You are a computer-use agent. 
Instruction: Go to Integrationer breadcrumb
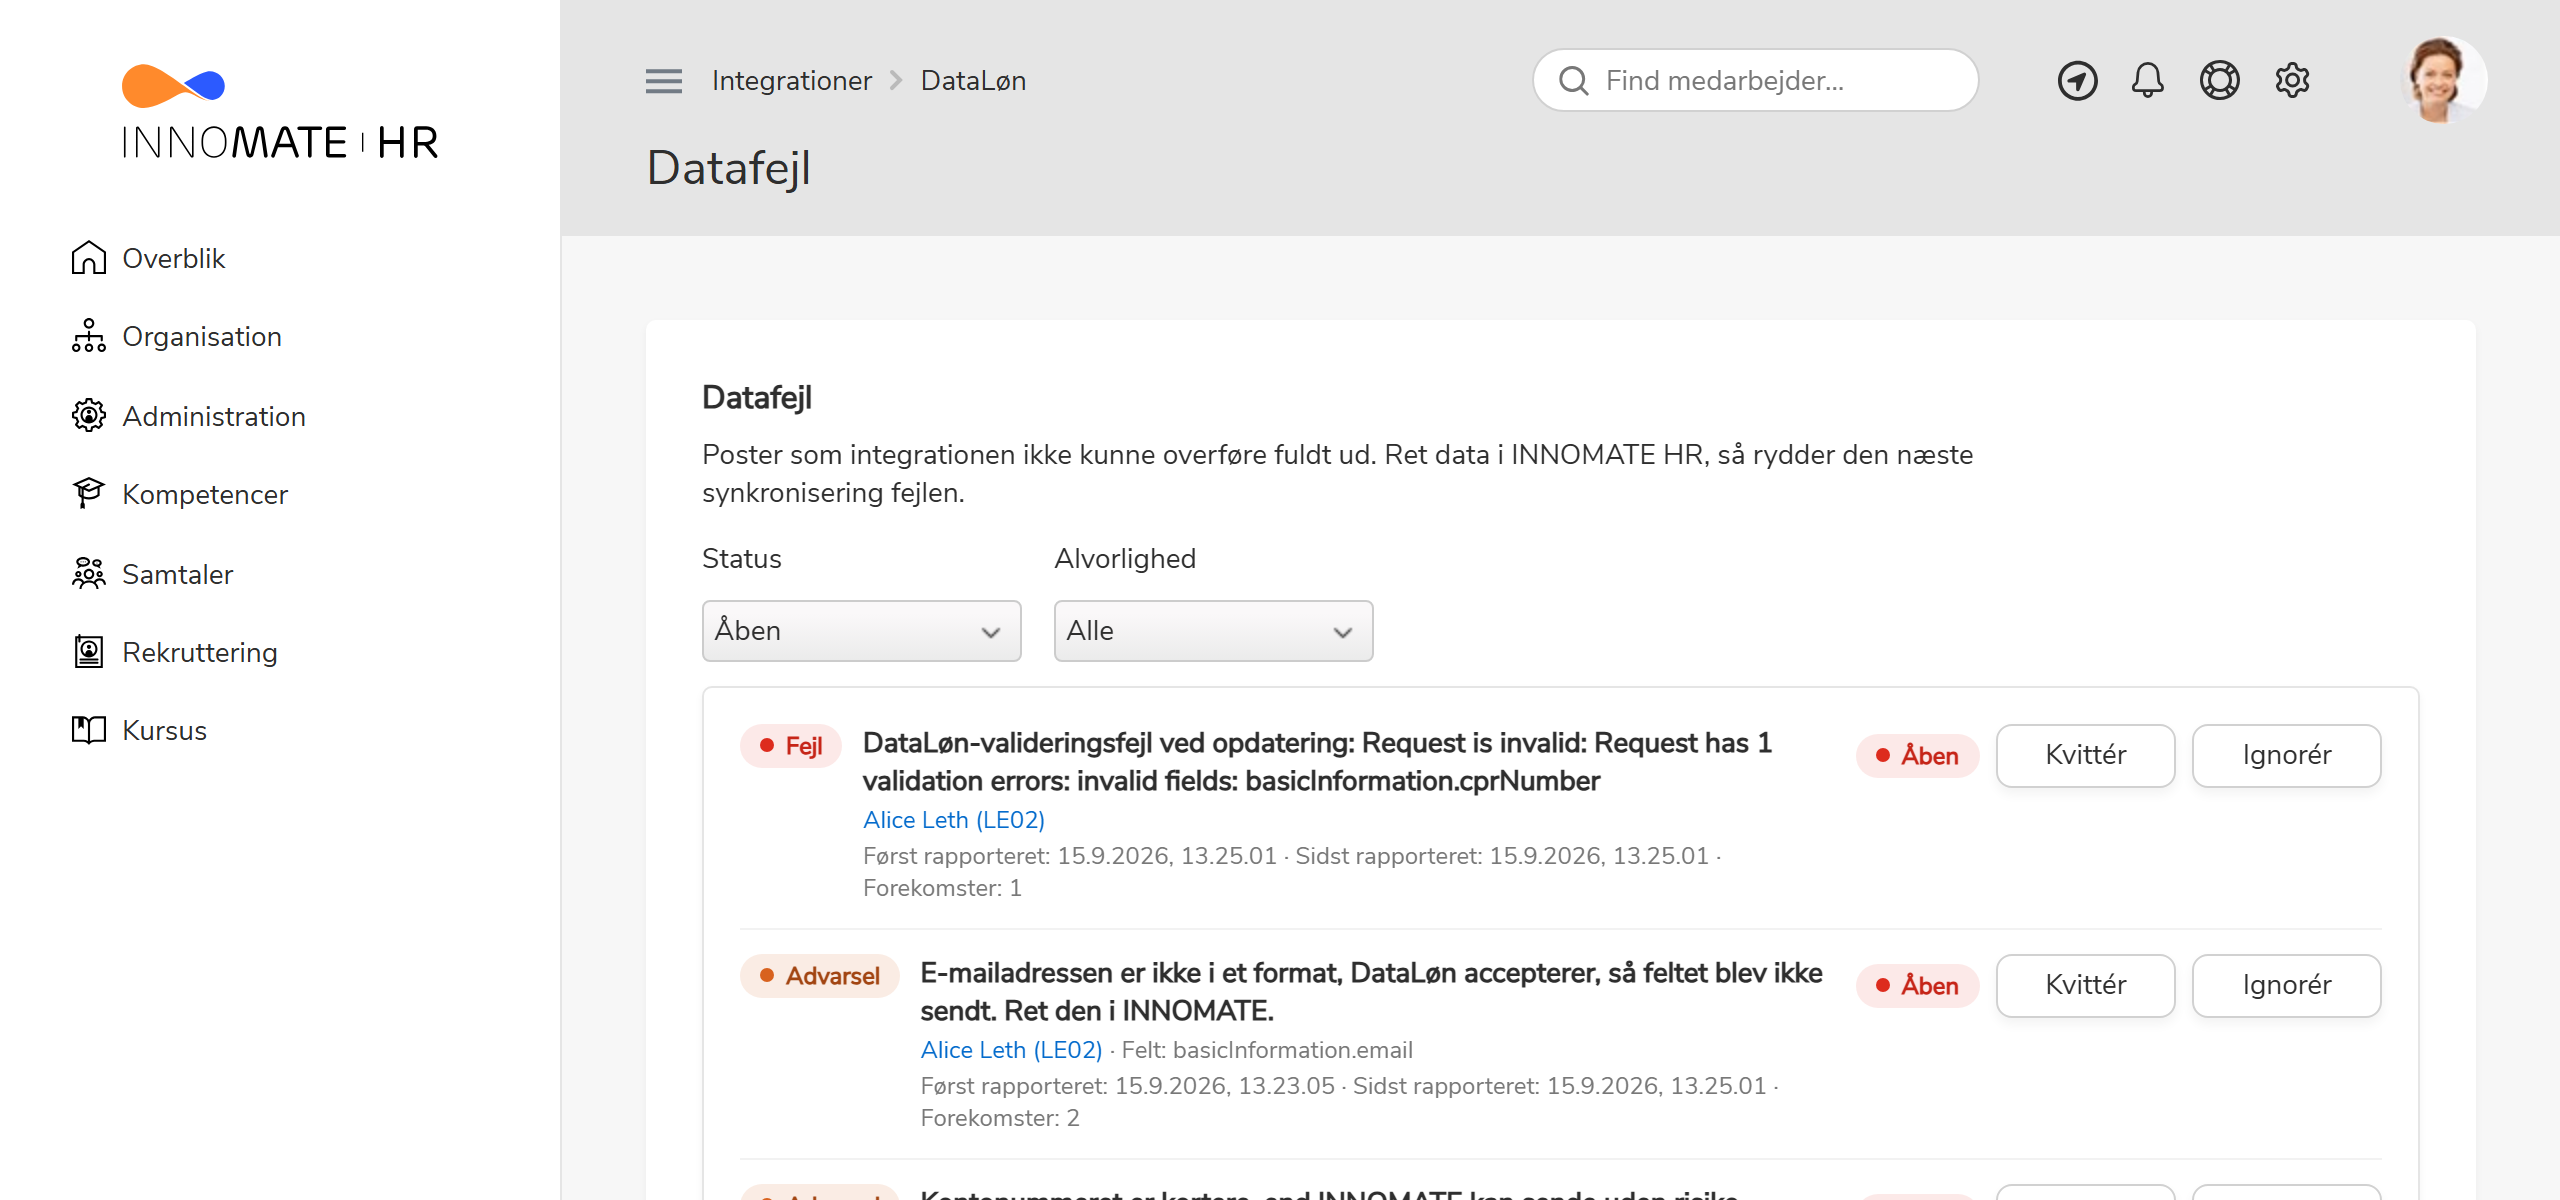click(x=792, y=81)
